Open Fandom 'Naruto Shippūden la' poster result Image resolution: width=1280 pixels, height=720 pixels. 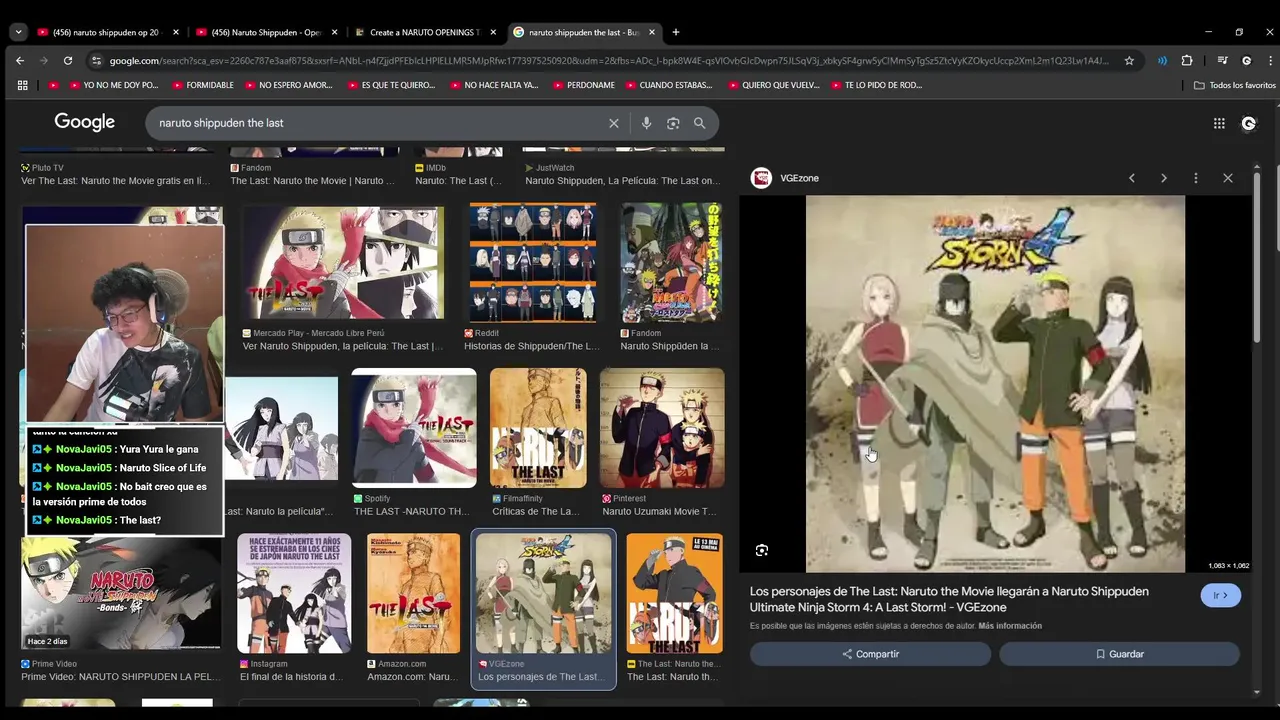click(x=671, y=263)
